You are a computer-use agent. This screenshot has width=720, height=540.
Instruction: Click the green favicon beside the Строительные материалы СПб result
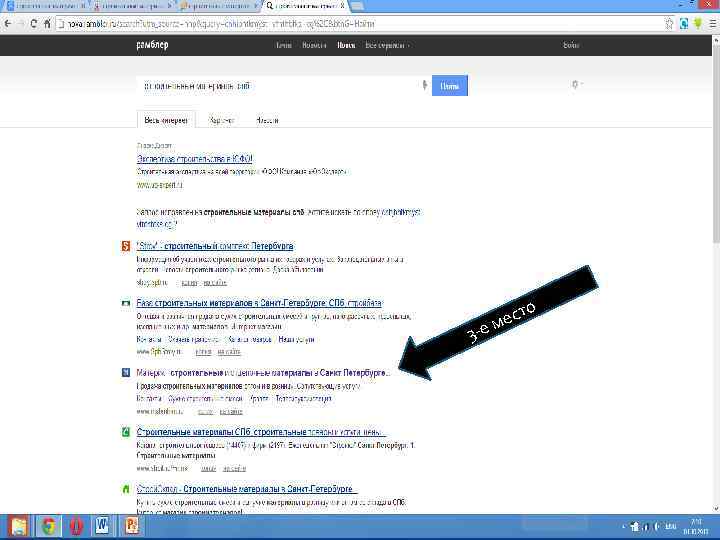(x=126, y=432)
